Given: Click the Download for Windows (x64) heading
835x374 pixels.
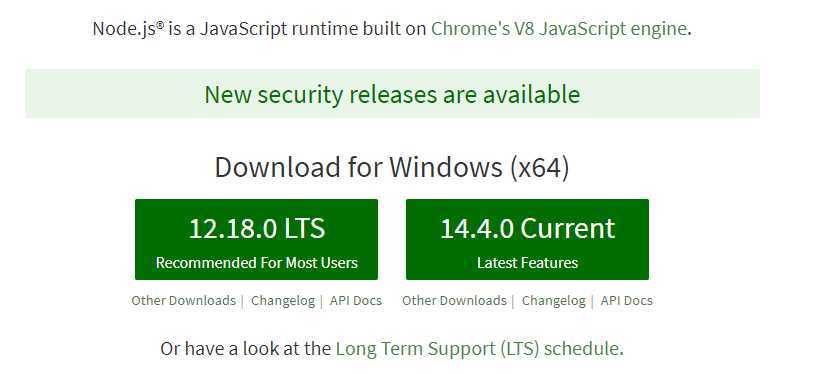Looking at the screenshot, I should pos(392,167).
